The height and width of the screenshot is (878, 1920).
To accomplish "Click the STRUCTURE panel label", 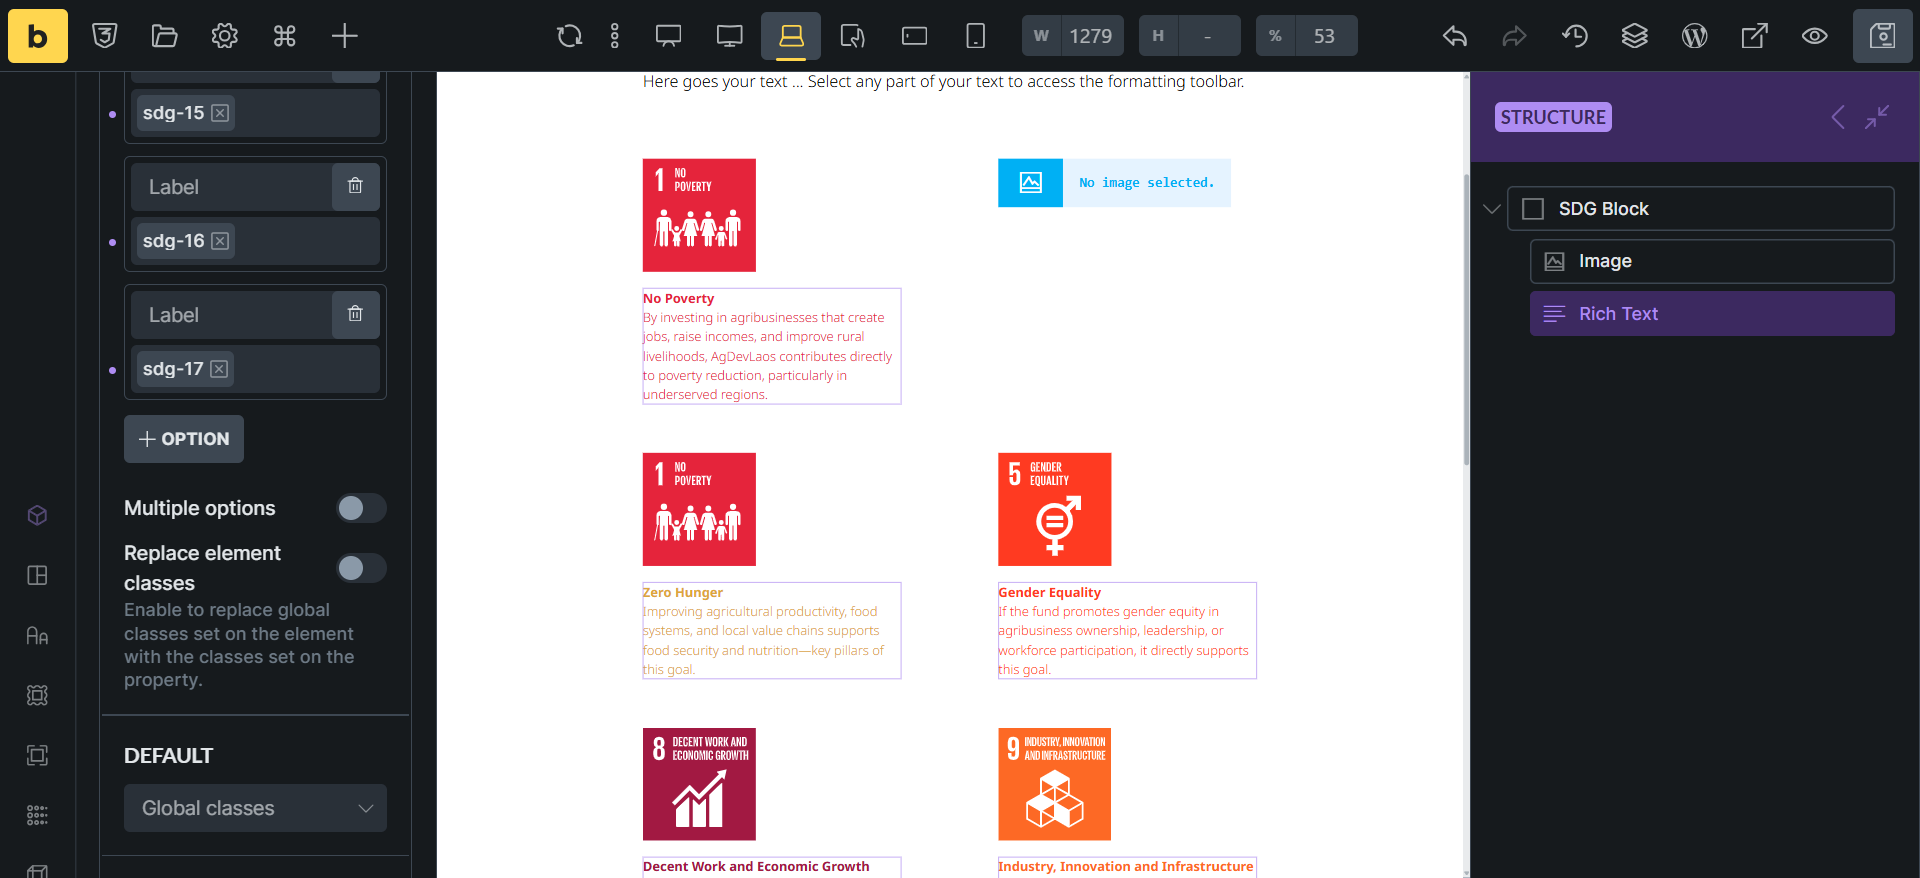I will point(1553,117).
